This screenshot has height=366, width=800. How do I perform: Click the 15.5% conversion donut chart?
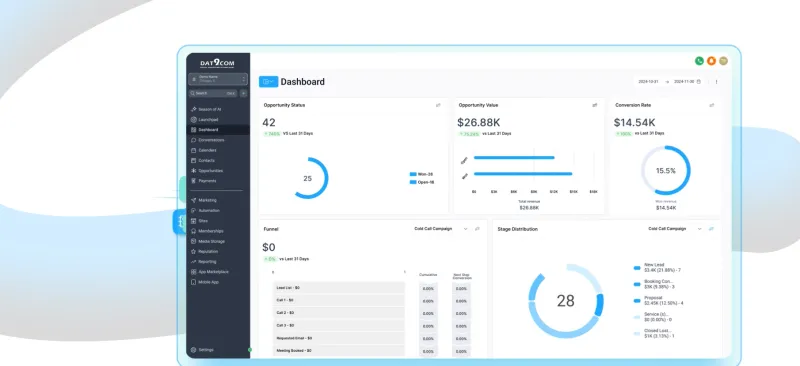(665, 170)
